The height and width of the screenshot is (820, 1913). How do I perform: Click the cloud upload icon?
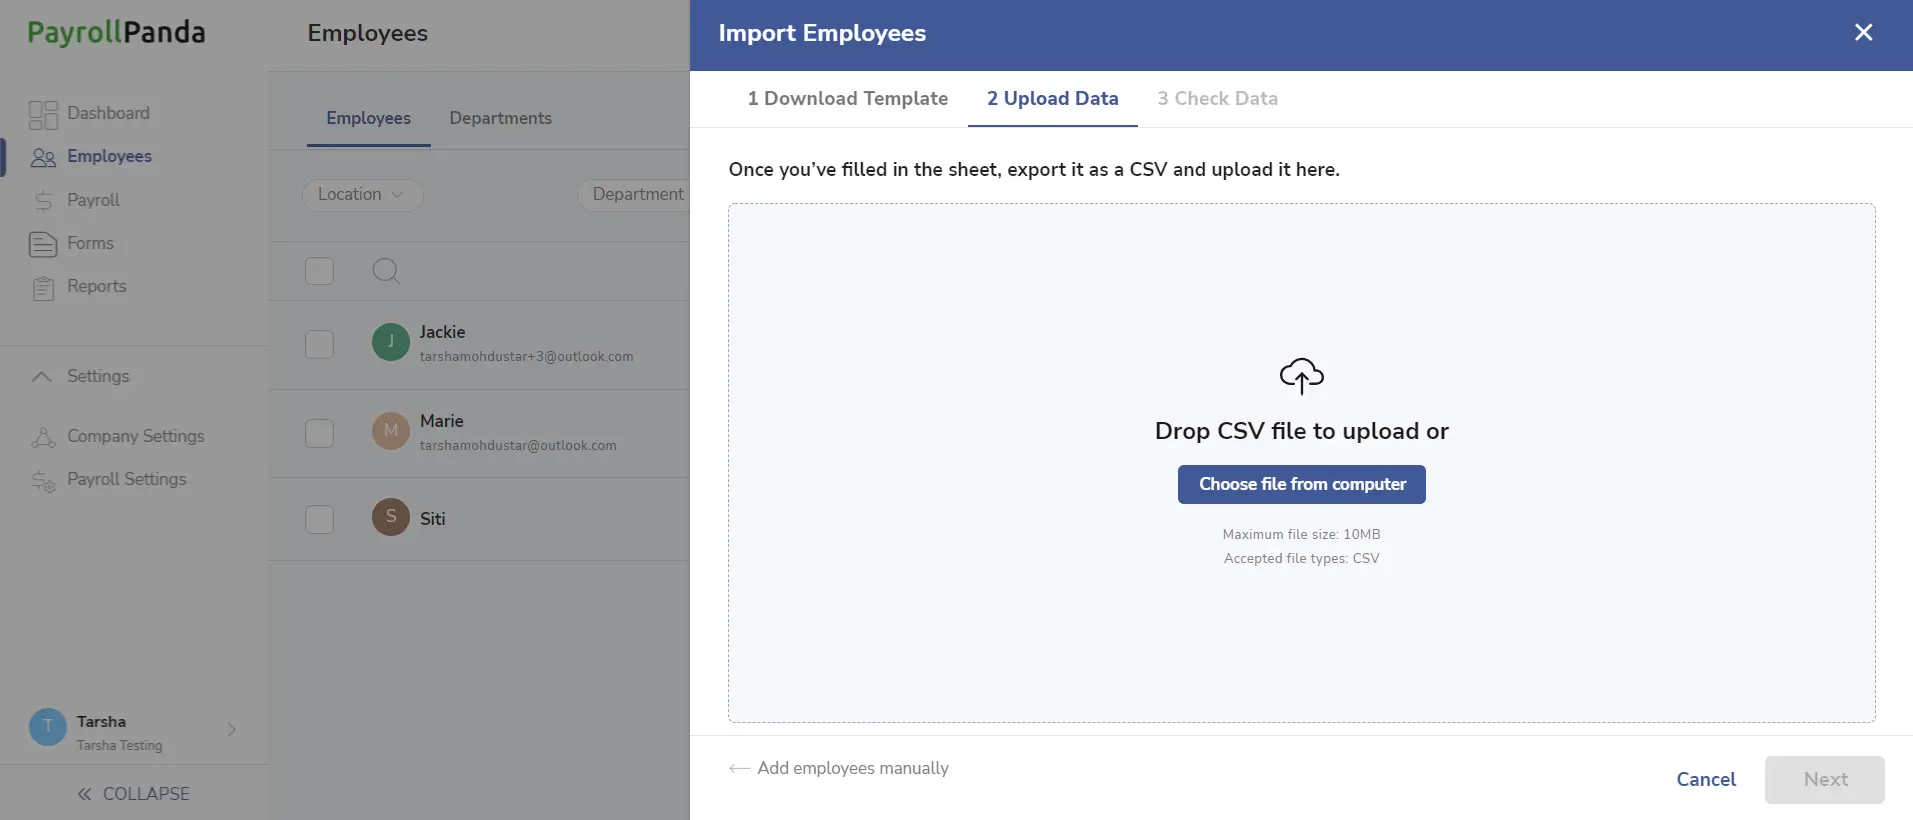(x=1301, y=376)
